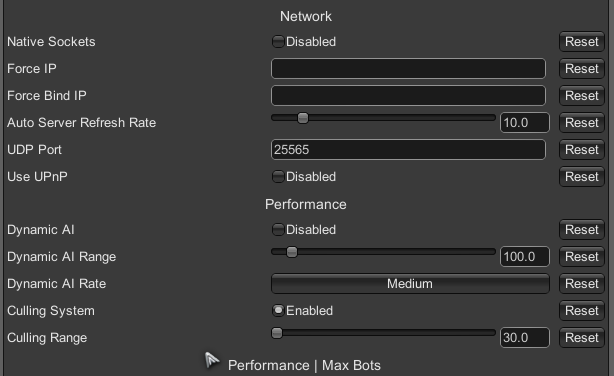Toggle the Use UPnP checkbox
The width and height of the screenshot is (614, 376).
278,177
